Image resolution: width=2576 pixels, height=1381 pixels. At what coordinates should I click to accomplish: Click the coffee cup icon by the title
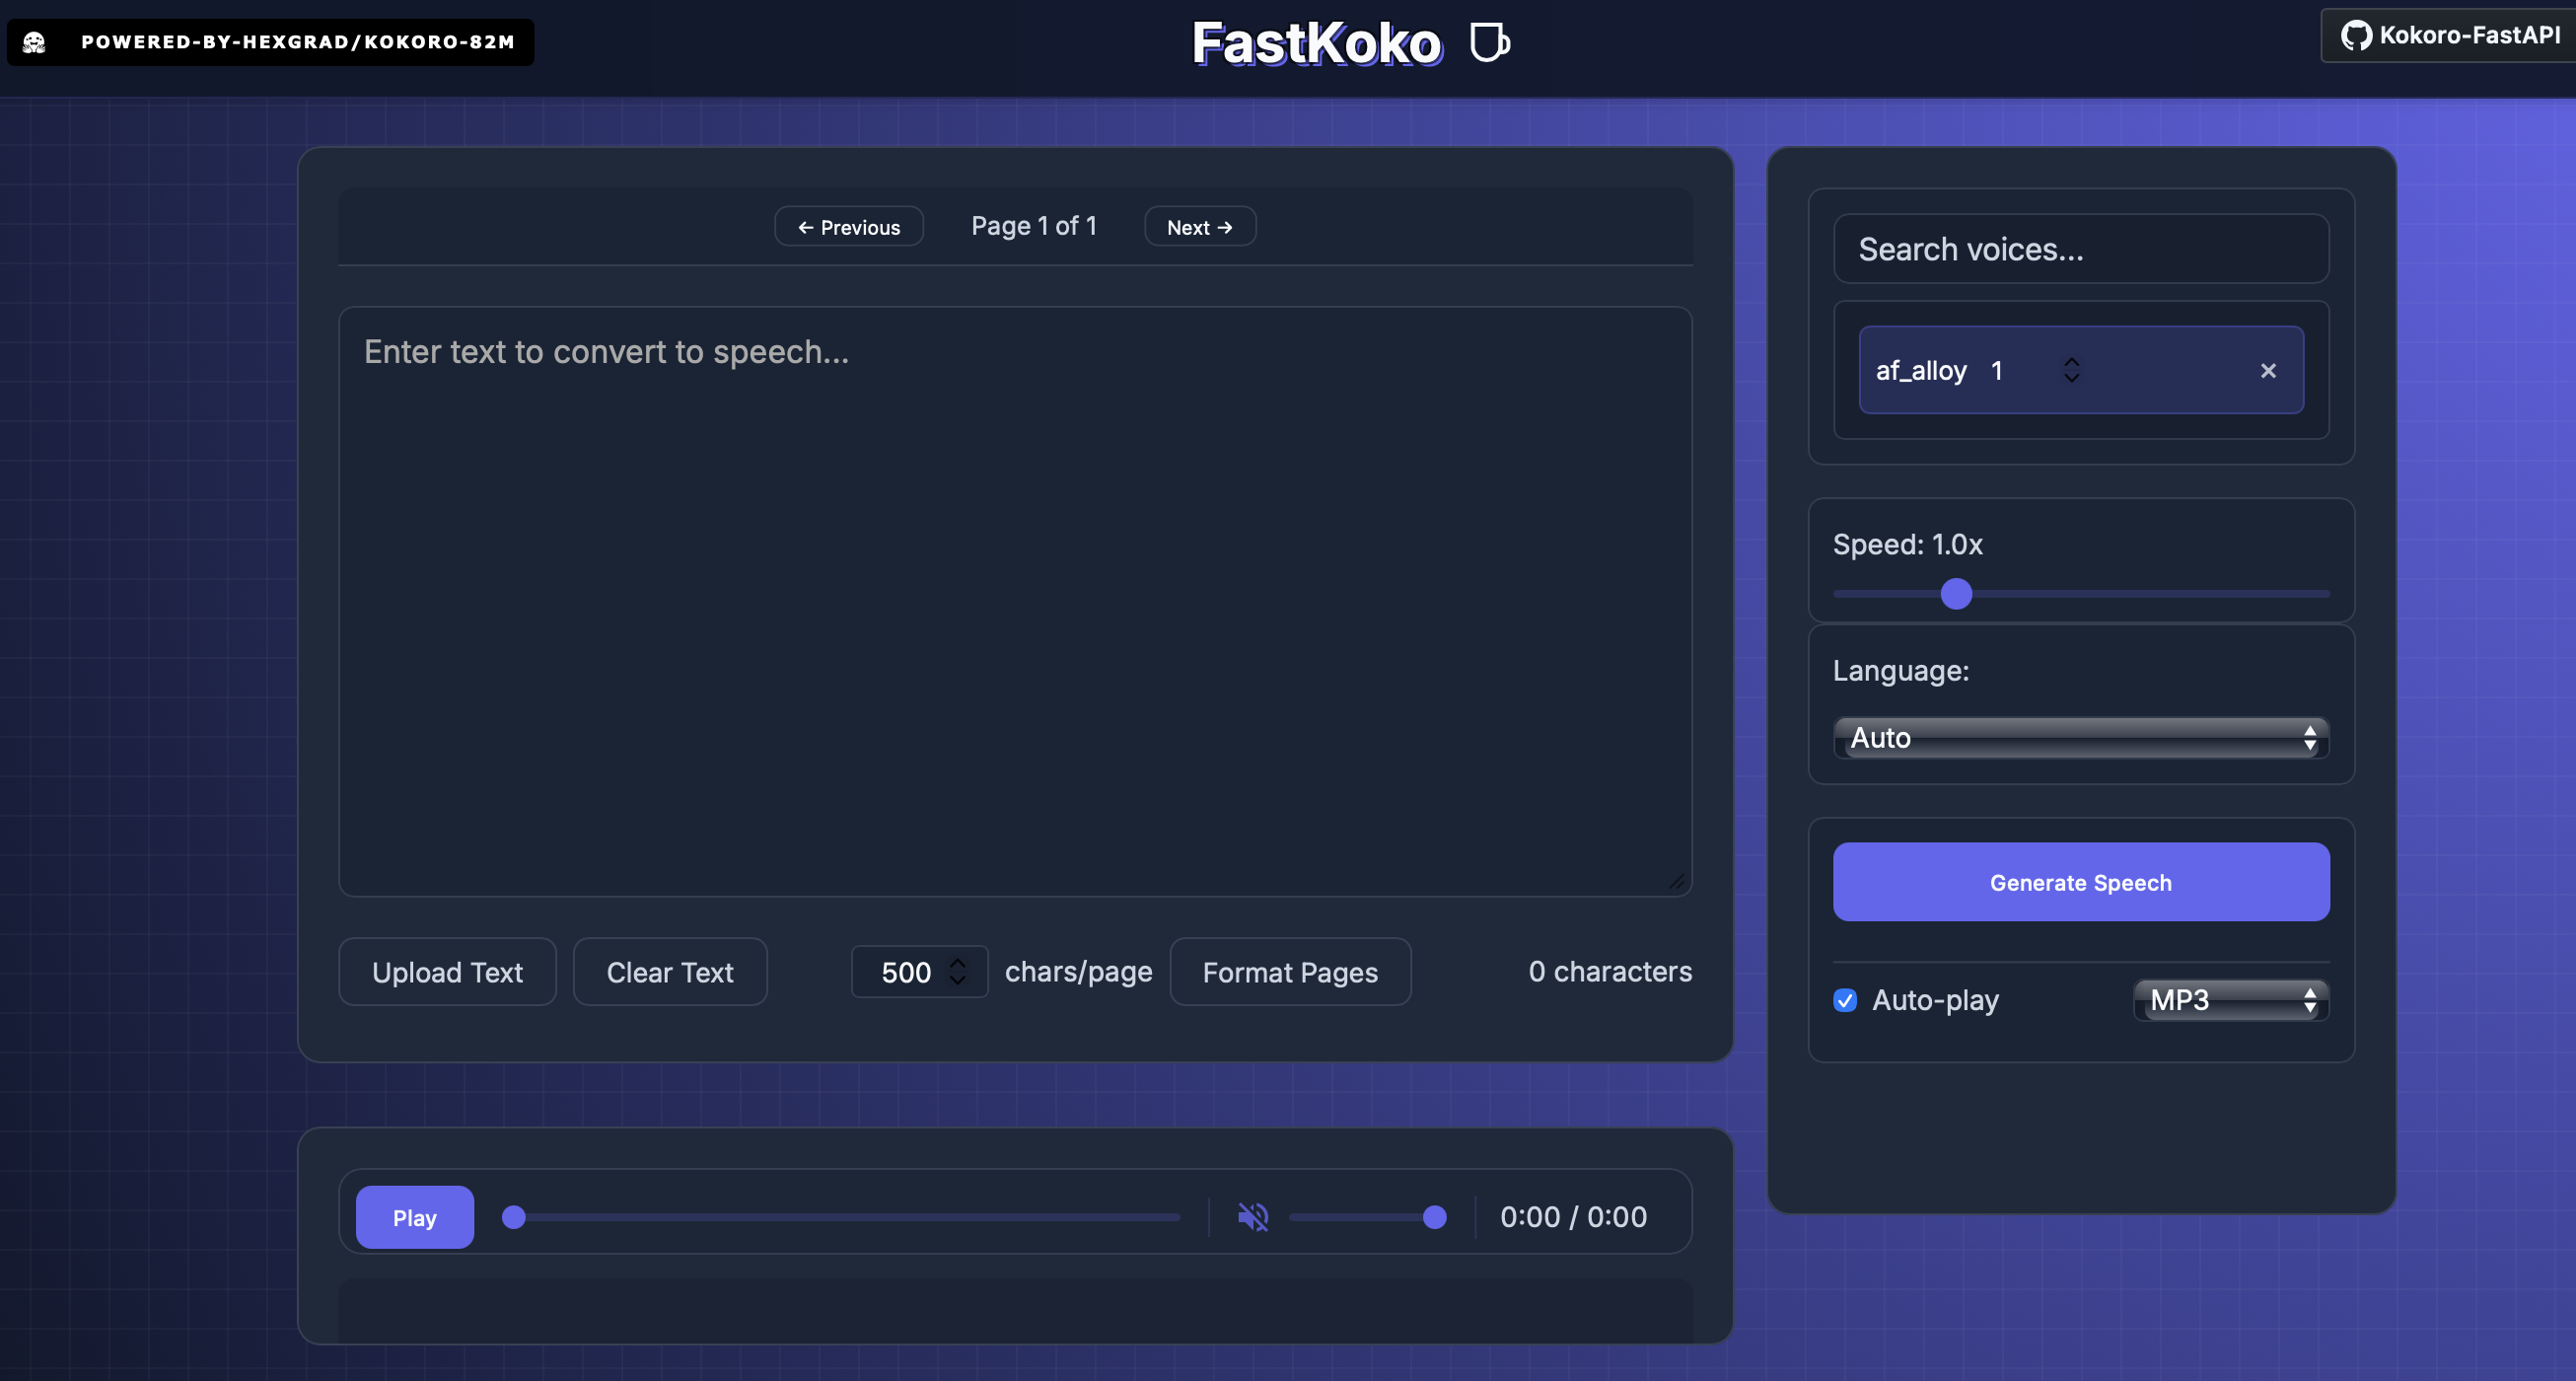click(x=1489, y=43)
